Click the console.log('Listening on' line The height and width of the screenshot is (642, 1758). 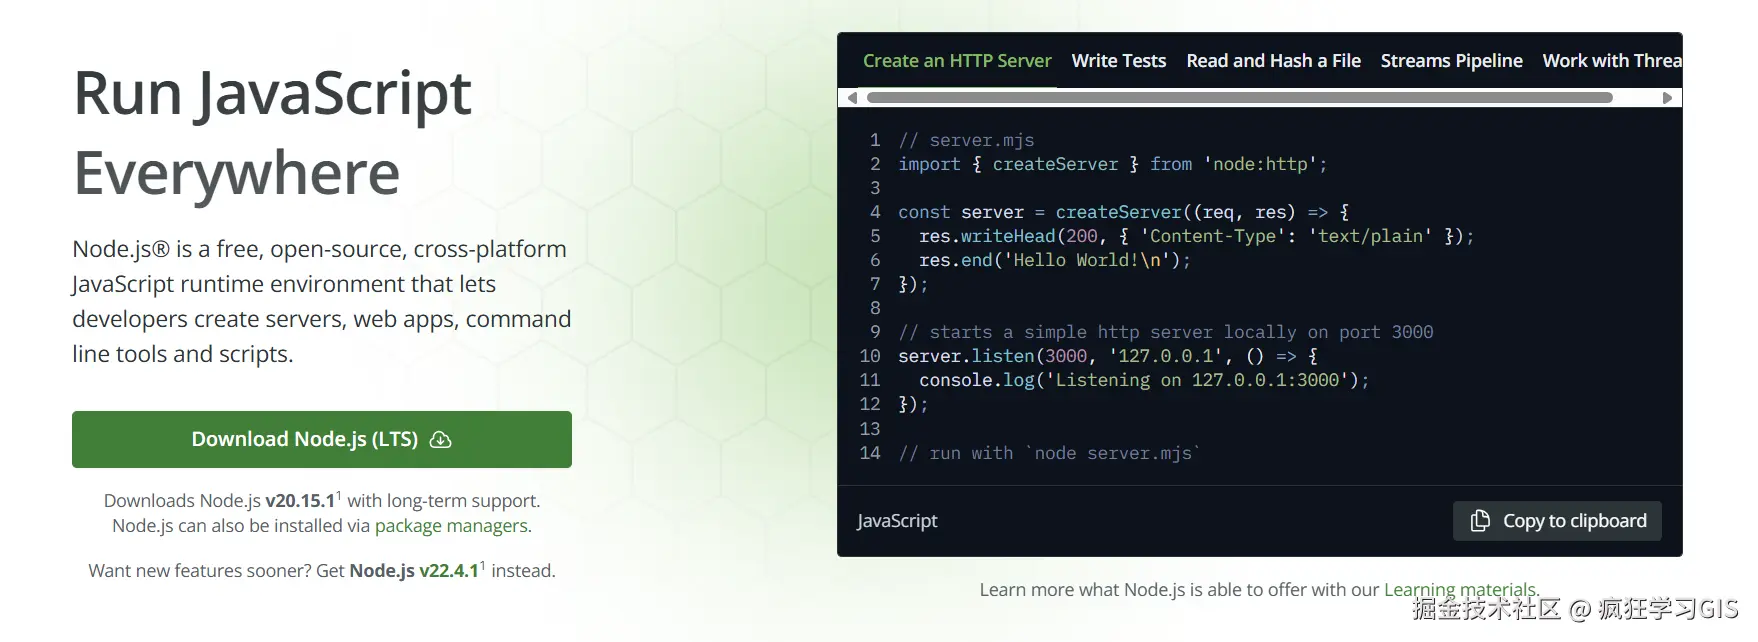(x=1144, y=380)
